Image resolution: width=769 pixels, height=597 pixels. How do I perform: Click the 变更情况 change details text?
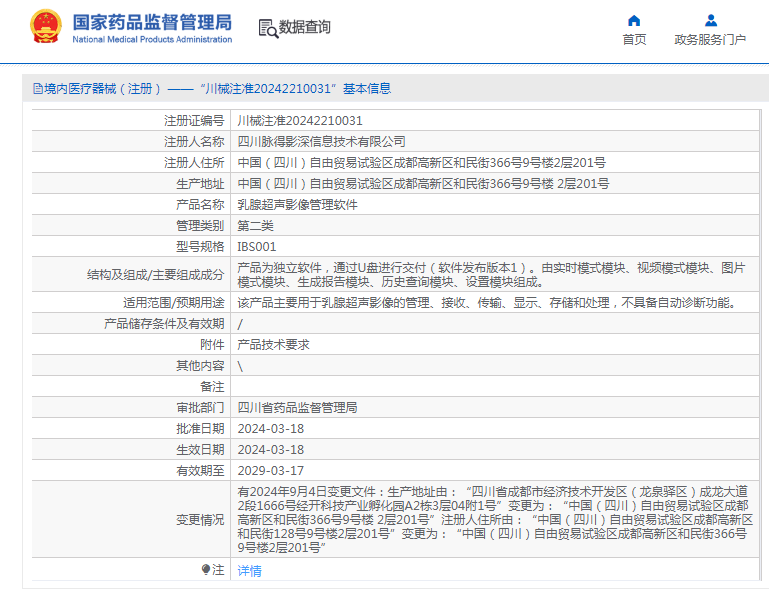tap(495, 519)
